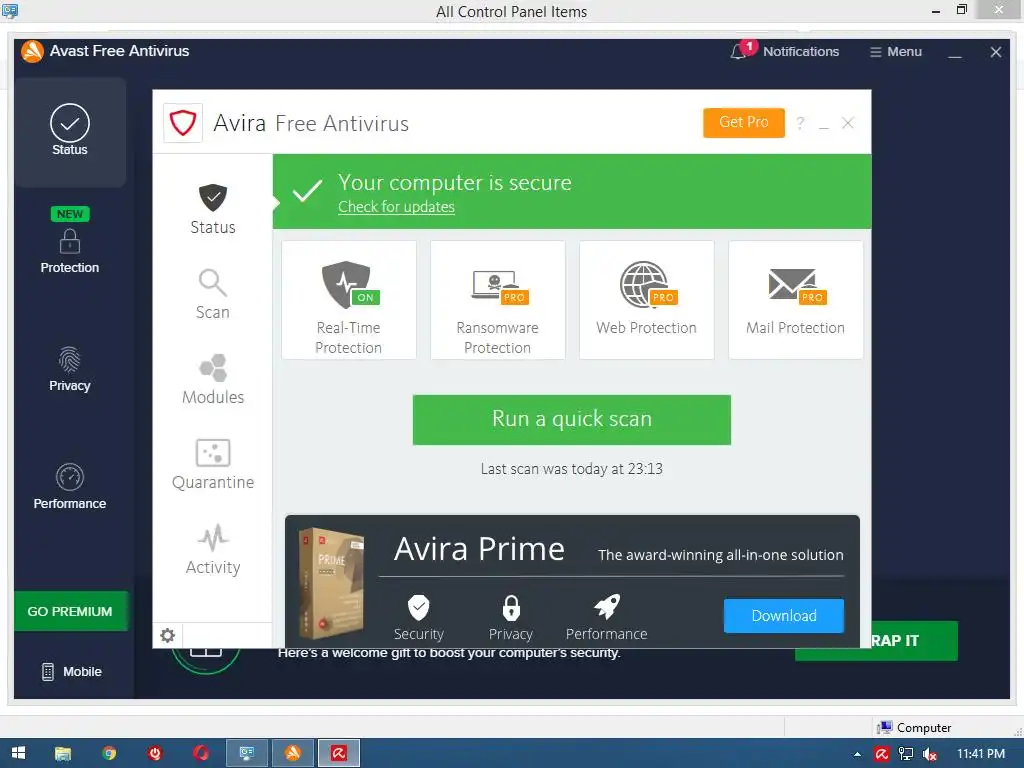This screenshot has width=1024, height=768.
Task: Click the 11:41 PM clock
Action: pyautogui.click(x=981, y=754)
